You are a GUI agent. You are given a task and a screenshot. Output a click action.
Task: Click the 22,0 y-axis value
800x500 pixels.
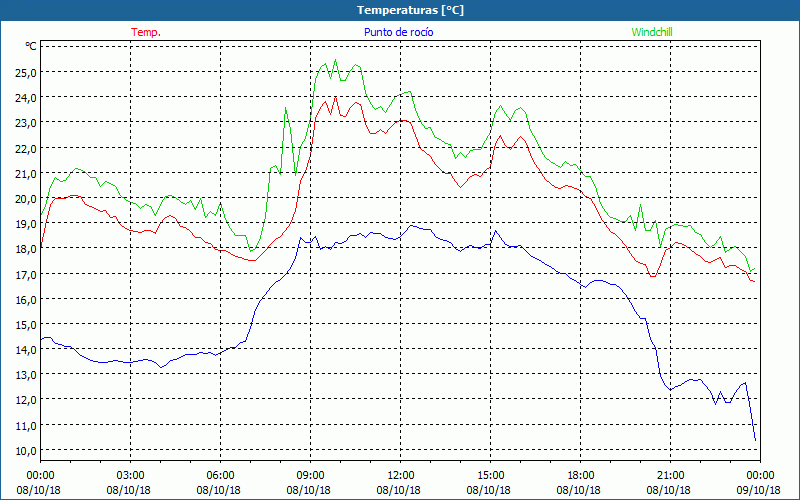click(x=26, y=148)
